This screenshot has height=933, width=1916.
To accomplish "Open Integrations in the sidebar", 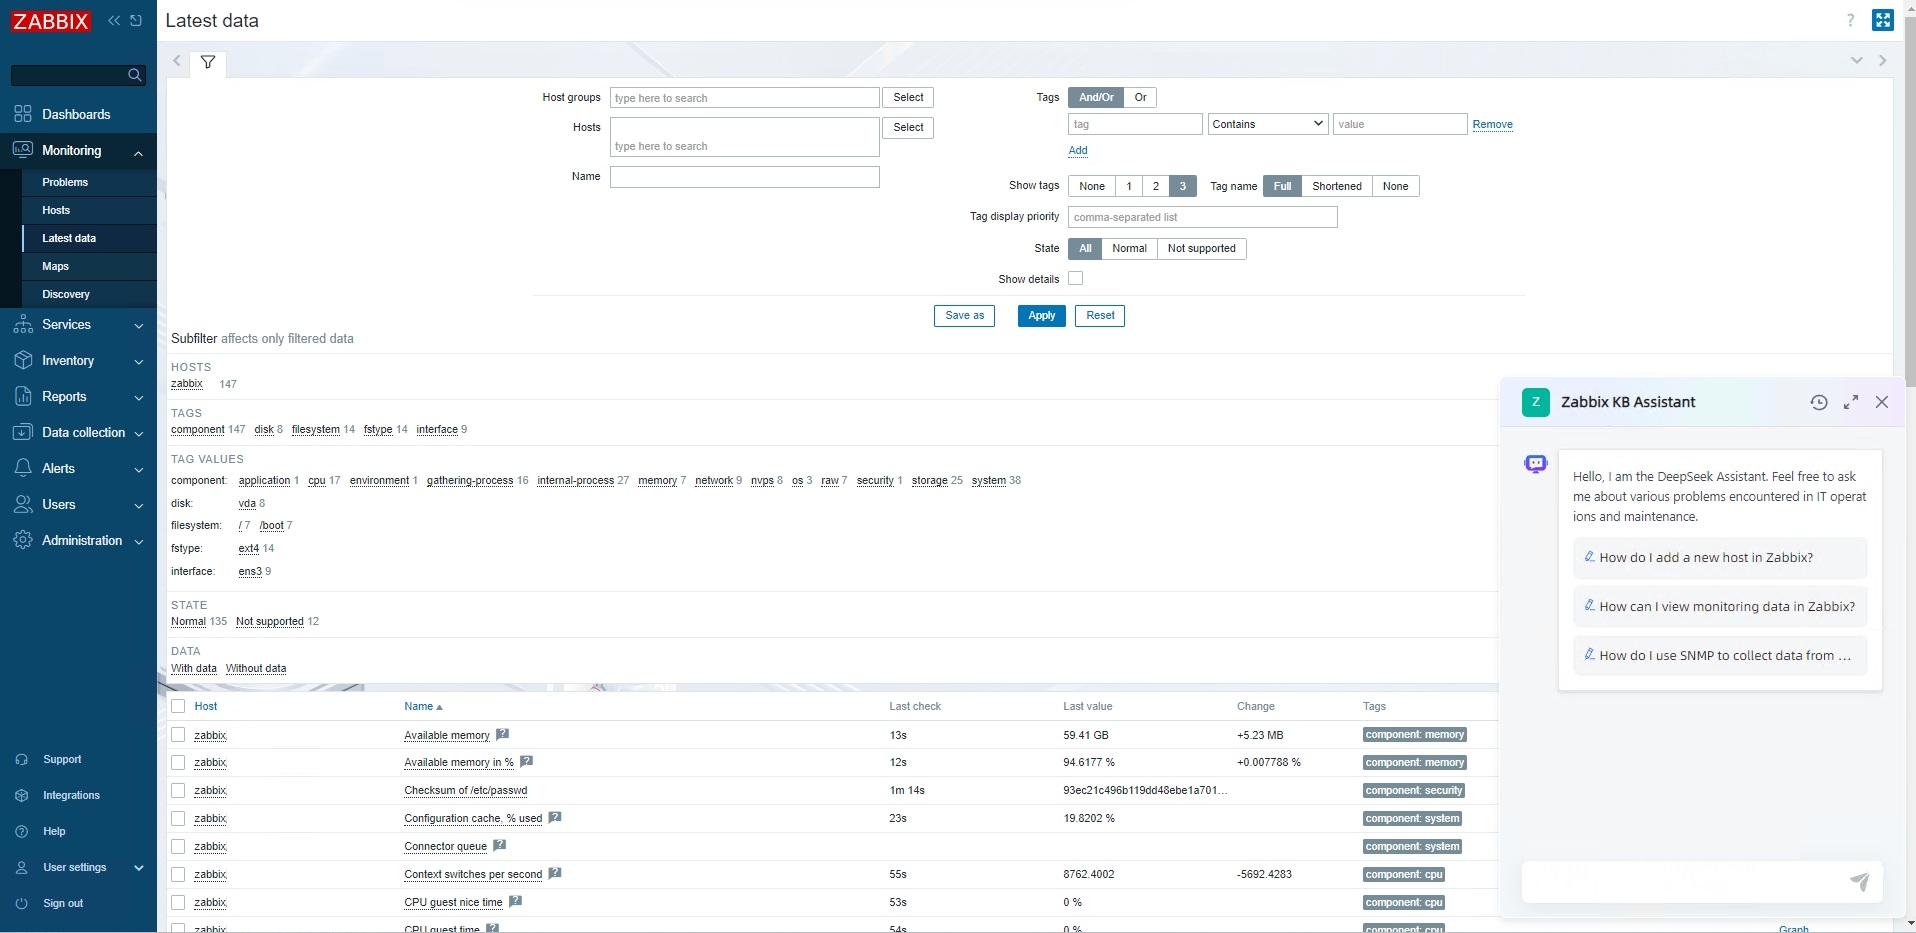I will (x=71, y=796).
